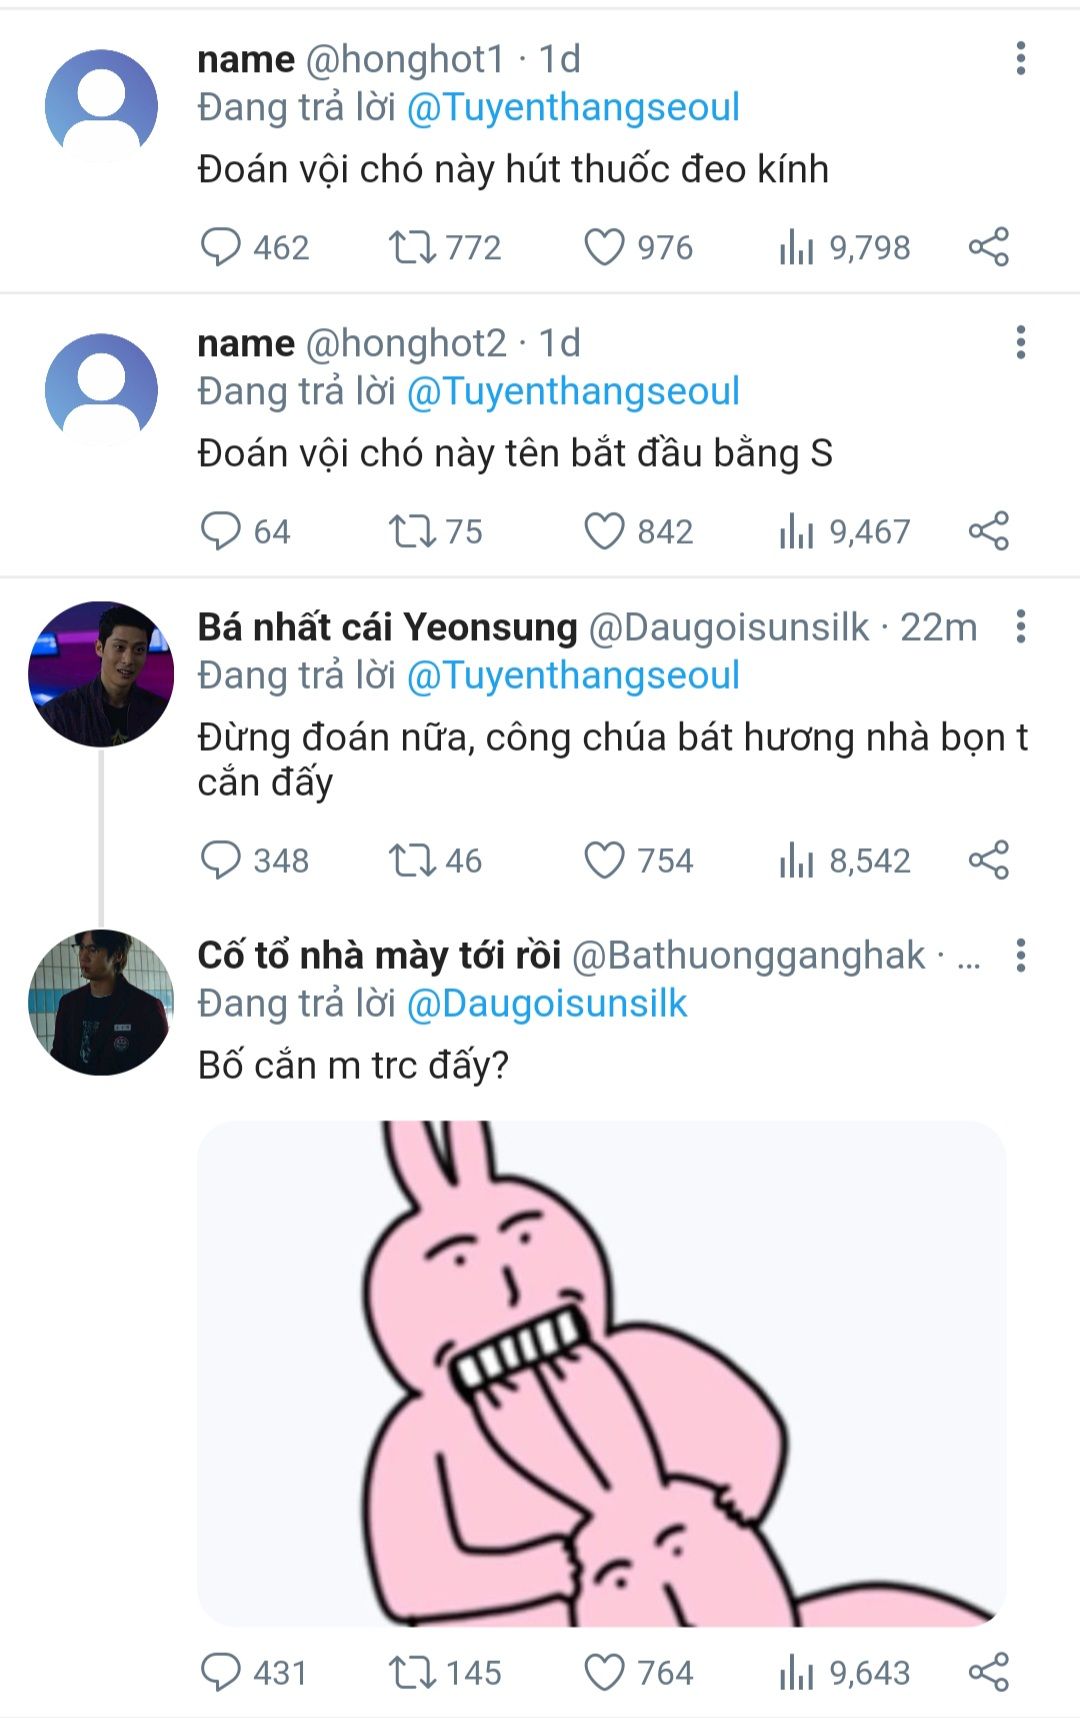Share the @honghot1 tweet
This screenshot has width=1080, height=1718.
tap(988, 247)
